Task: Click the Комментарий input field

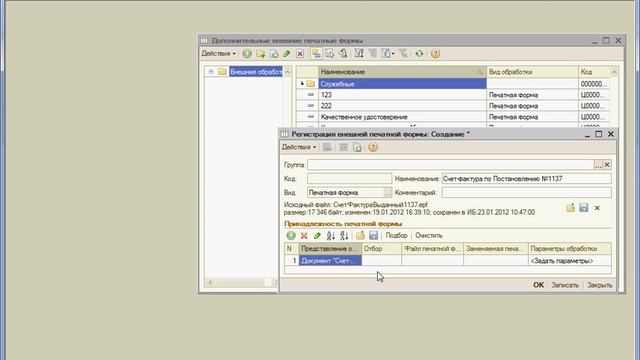Action: [x=527, y=192]
